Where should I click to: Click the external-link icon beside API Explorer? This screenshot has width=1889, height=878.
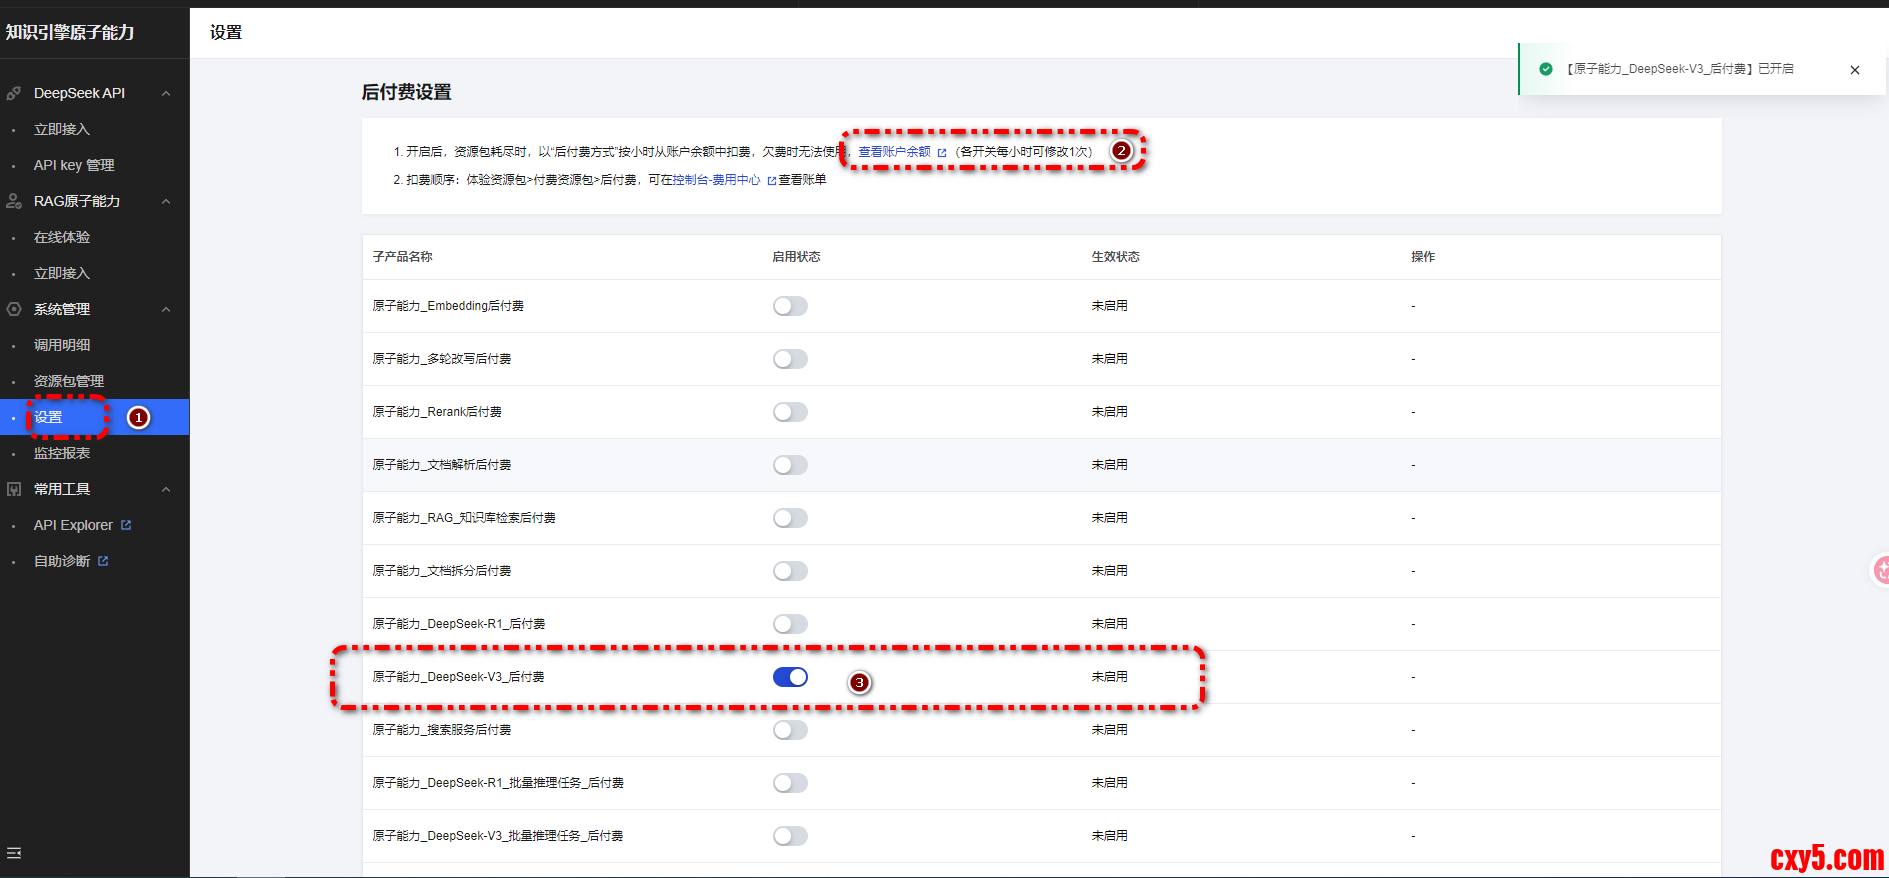pos(126,525)
